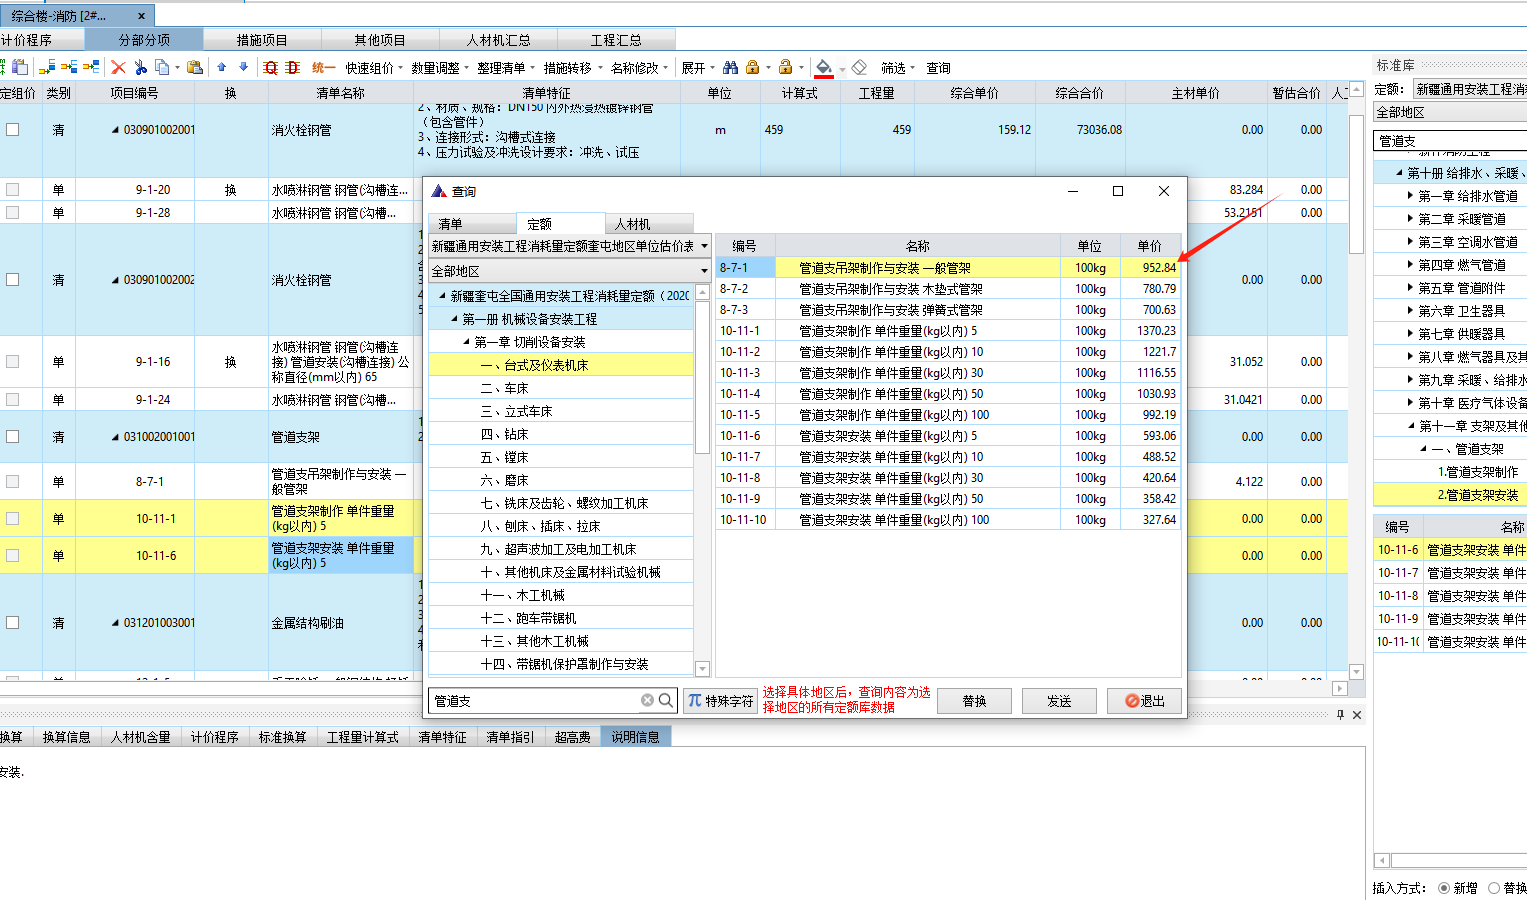
Task: Click the red Q-style strikethrough icon
Action: pyautogui.click(x=270, y=68)
